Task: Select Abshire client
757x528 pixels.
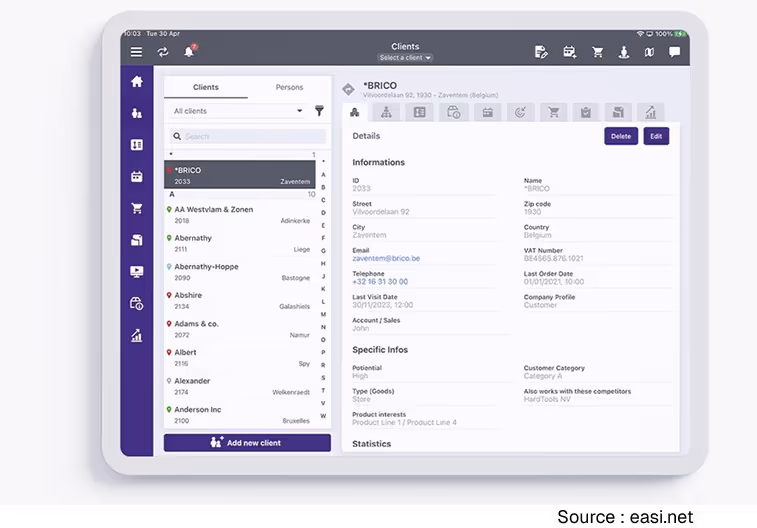Action: [x=239, y=300]
